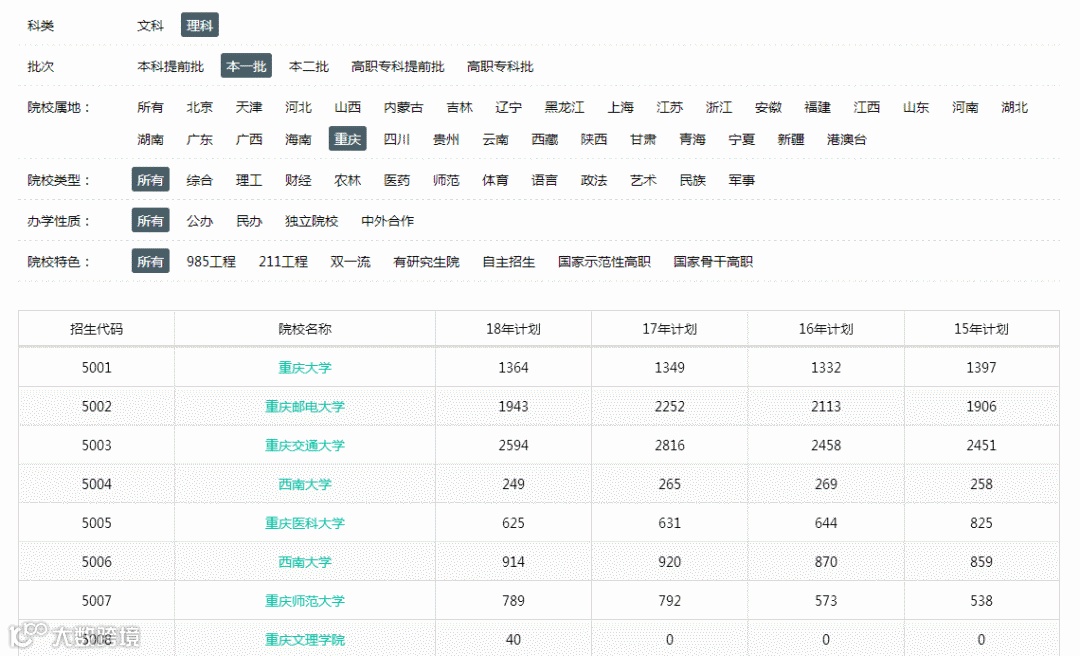Viewport: 1080px width, 656px height.
Task: Filter by 211工程 feature
Action: [x=283, y=261]
